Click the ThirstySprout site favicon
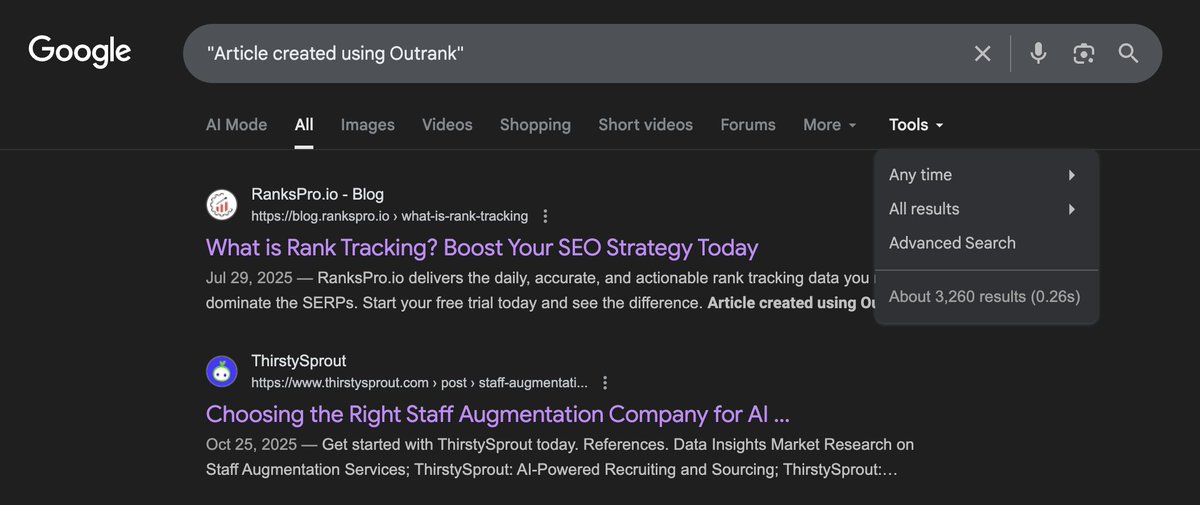This screenshot has height=505, width=1200. click(221, 371)
